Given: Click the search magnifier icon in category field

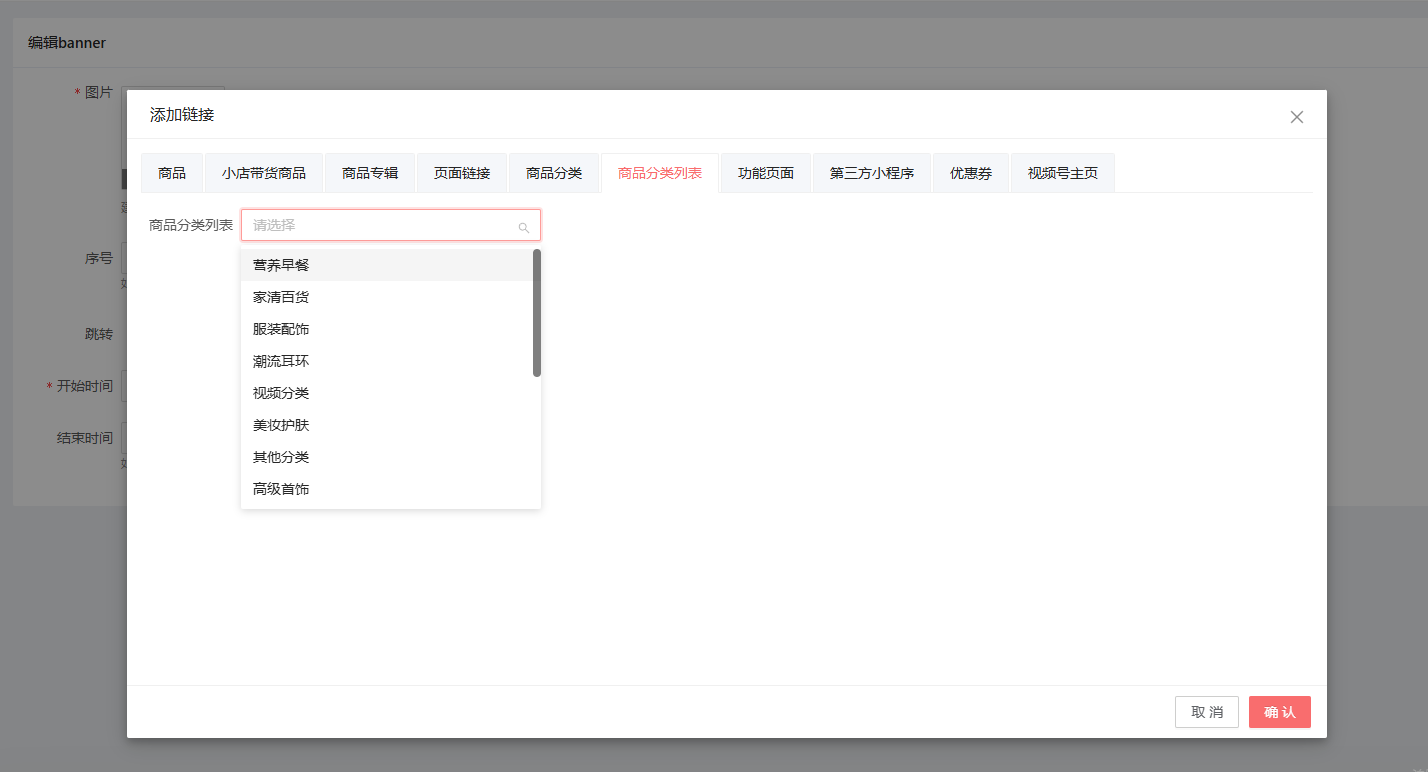Looking at the screenshot, I should (x=523, y=227).
